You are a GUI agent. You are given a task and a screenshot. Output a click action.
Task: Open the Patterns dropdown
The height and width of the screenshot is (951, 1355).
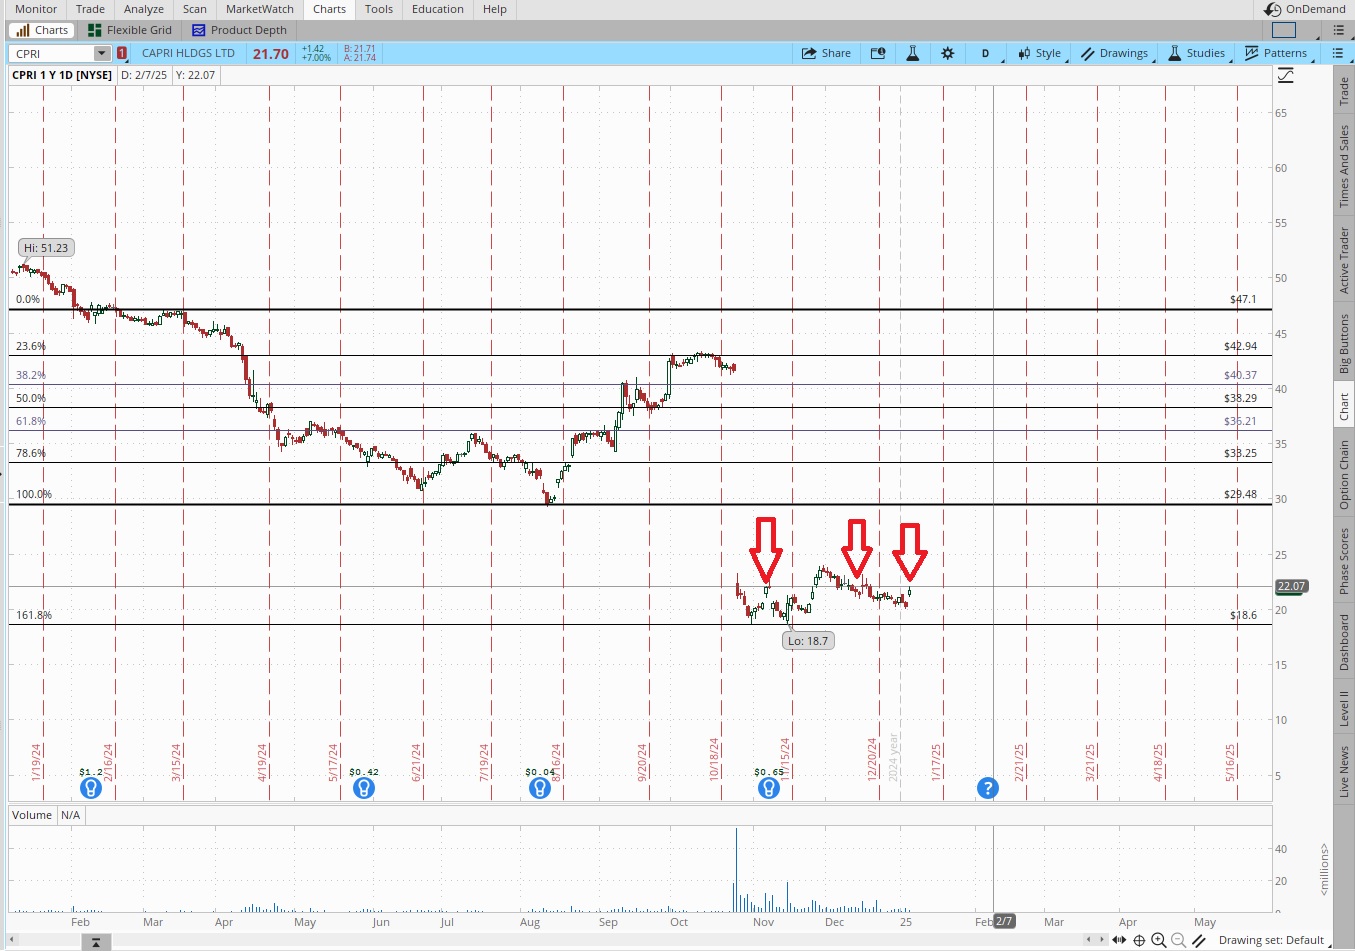[1277, 53]
